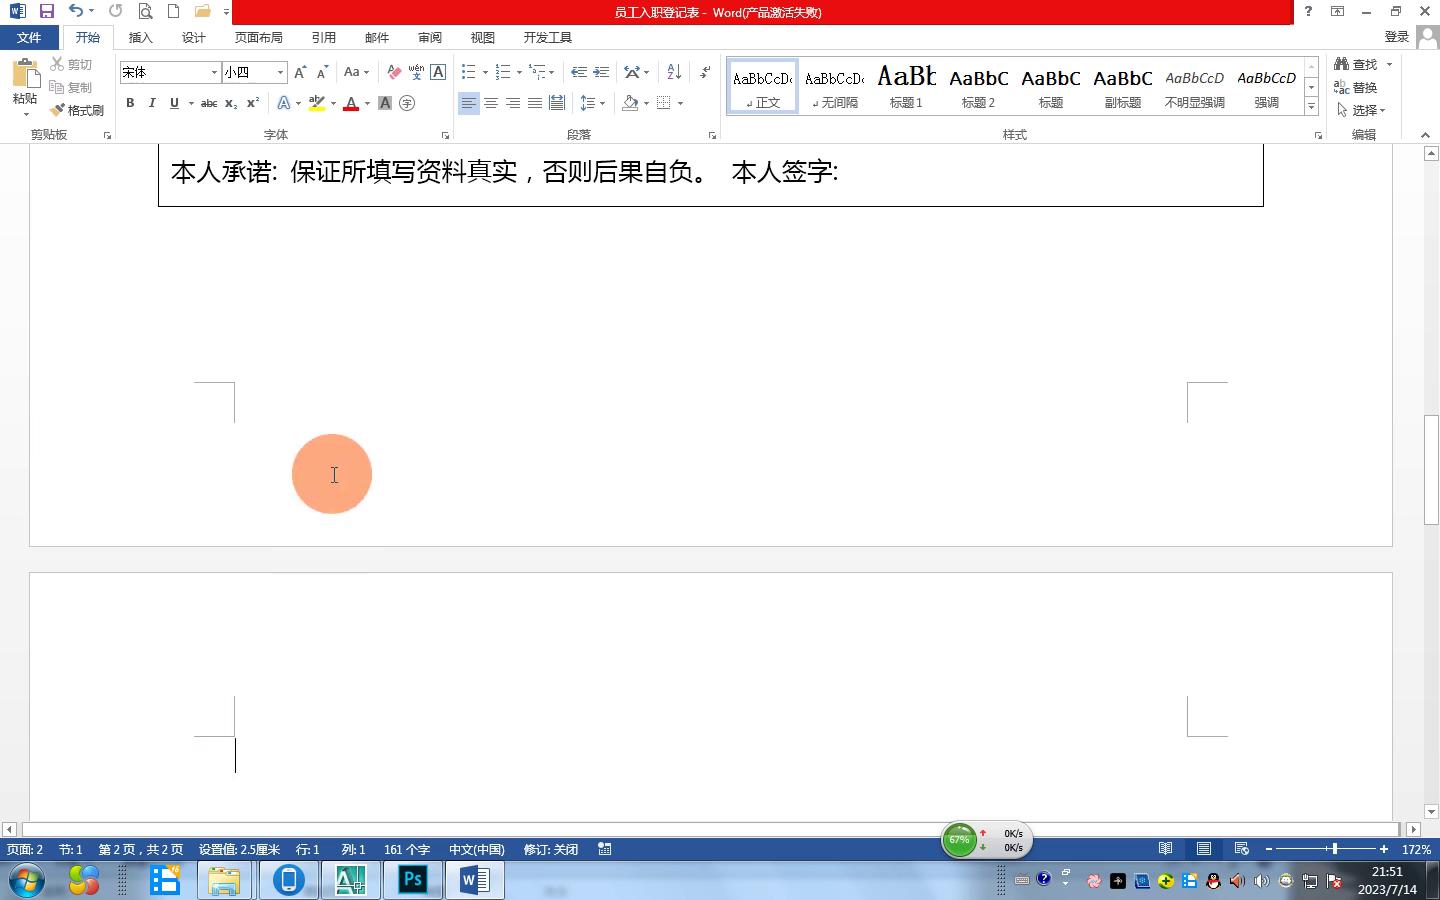The width and height of the screenshot is (1440, 900).
Task: Apply strikethrough formatting to text
Action: (x=208, y=103)
